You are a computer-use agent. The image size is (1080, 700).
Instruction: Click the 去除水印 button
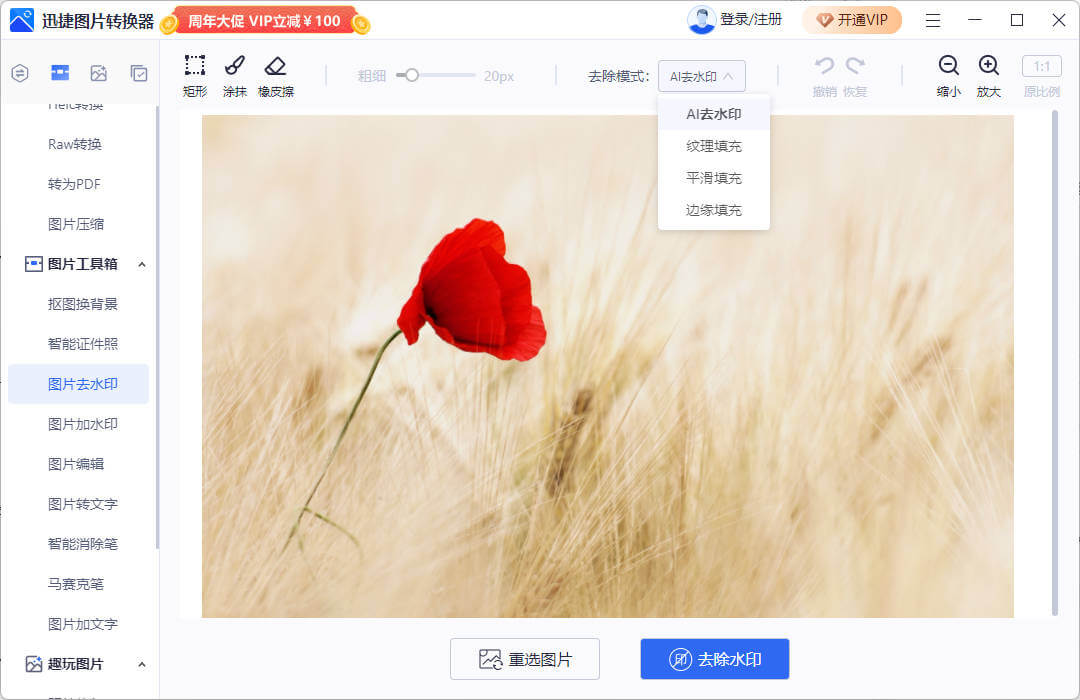tap(714, 659)
